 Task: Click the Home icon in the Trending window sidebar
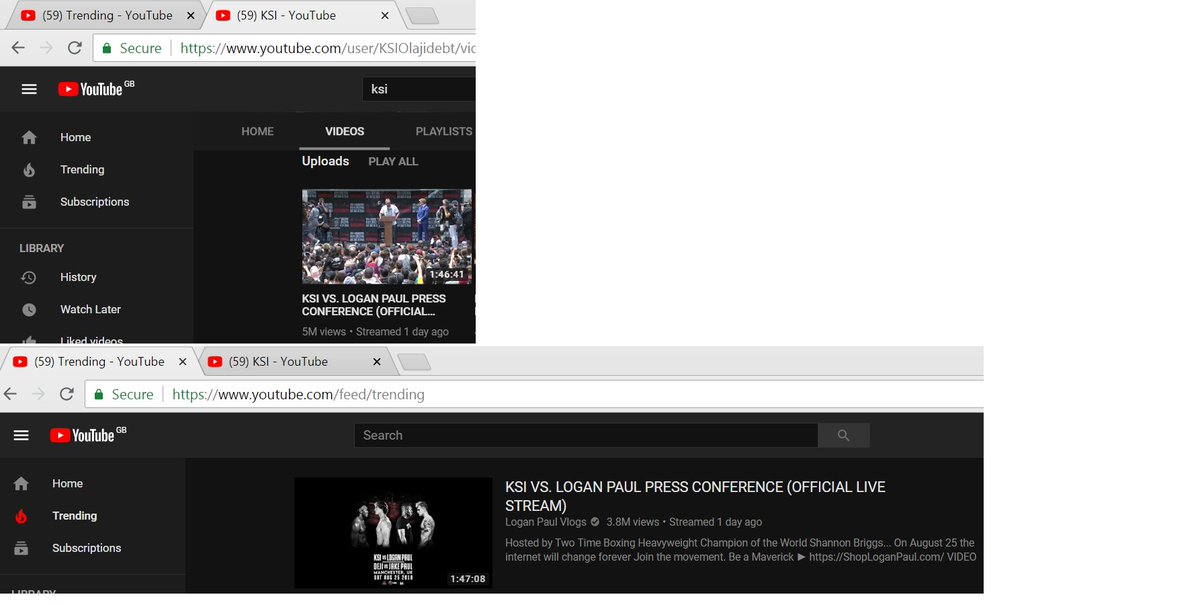(21, 483)
